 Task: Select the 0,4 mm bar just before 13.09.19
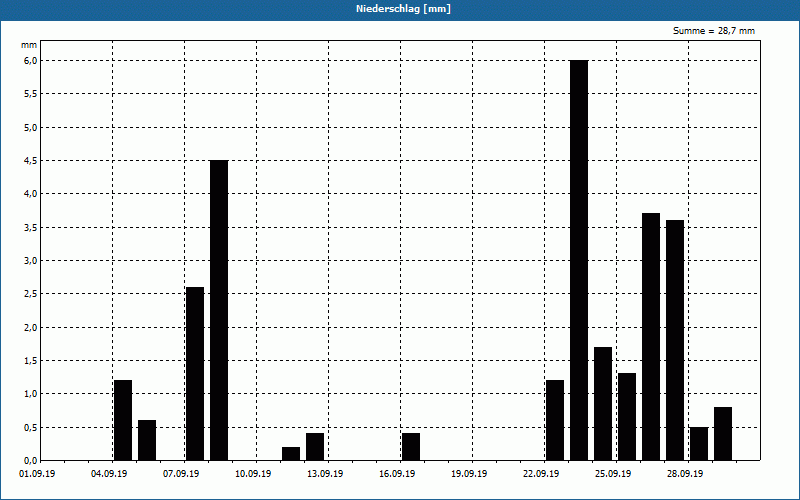click(x=315, y=447)
